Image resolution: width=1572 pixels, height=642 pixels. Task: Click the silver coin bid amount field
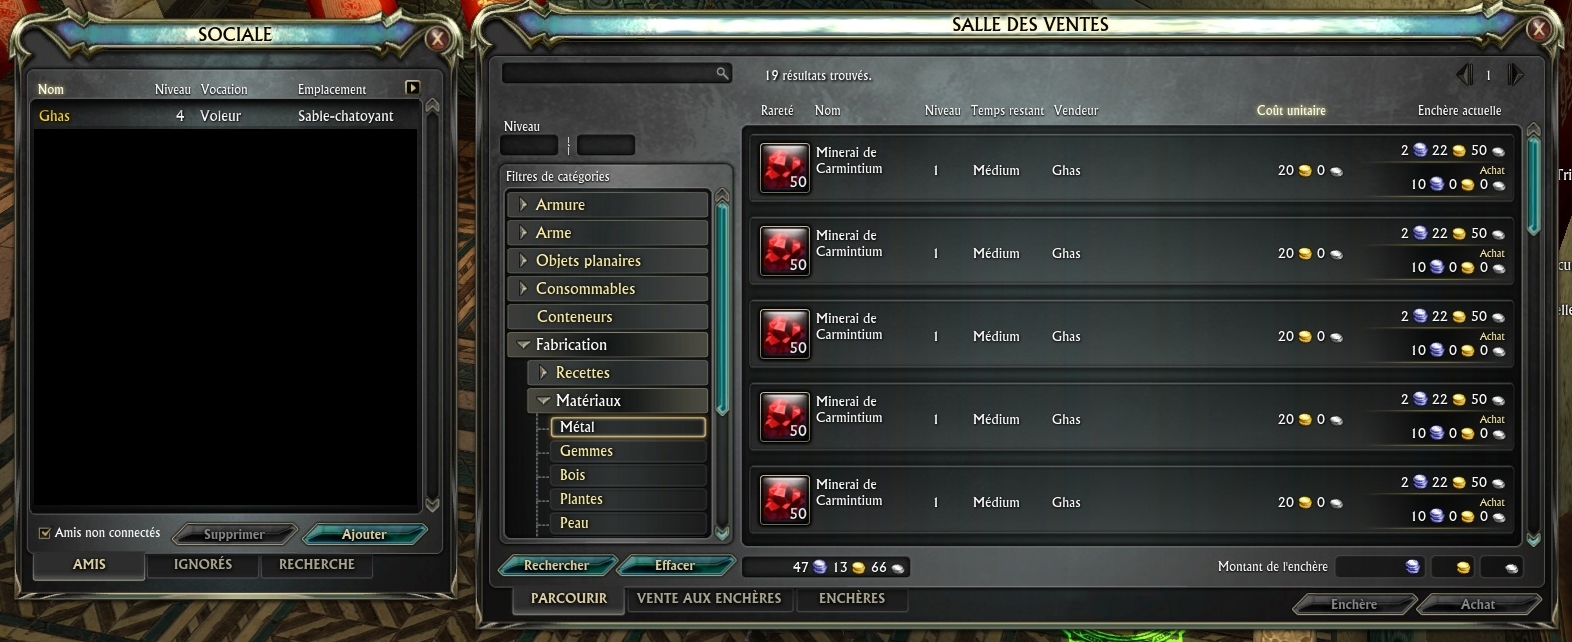tap(1501, 567)
